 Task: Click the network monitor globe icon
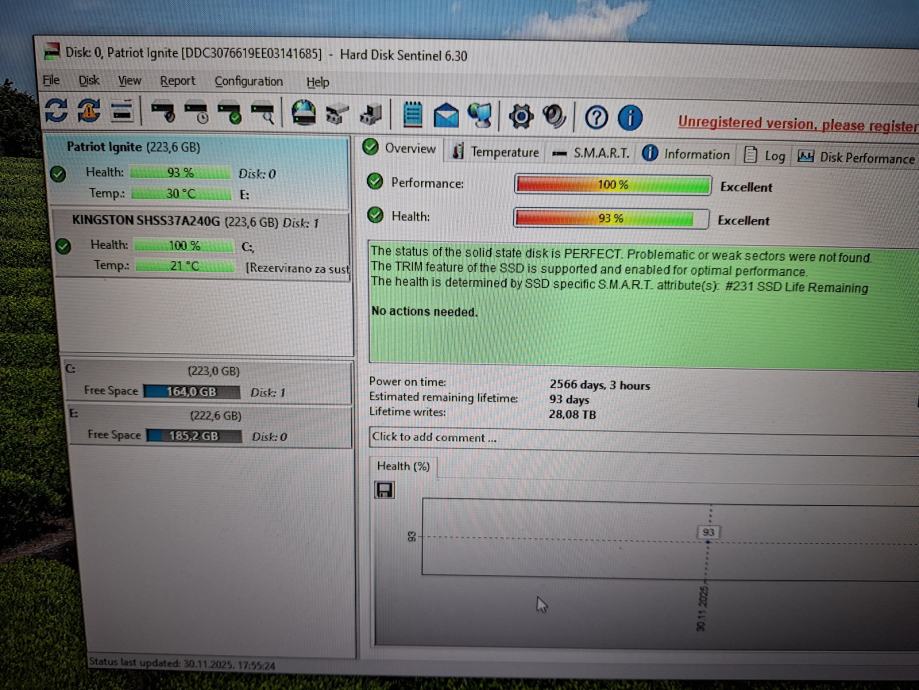(480, 115)
